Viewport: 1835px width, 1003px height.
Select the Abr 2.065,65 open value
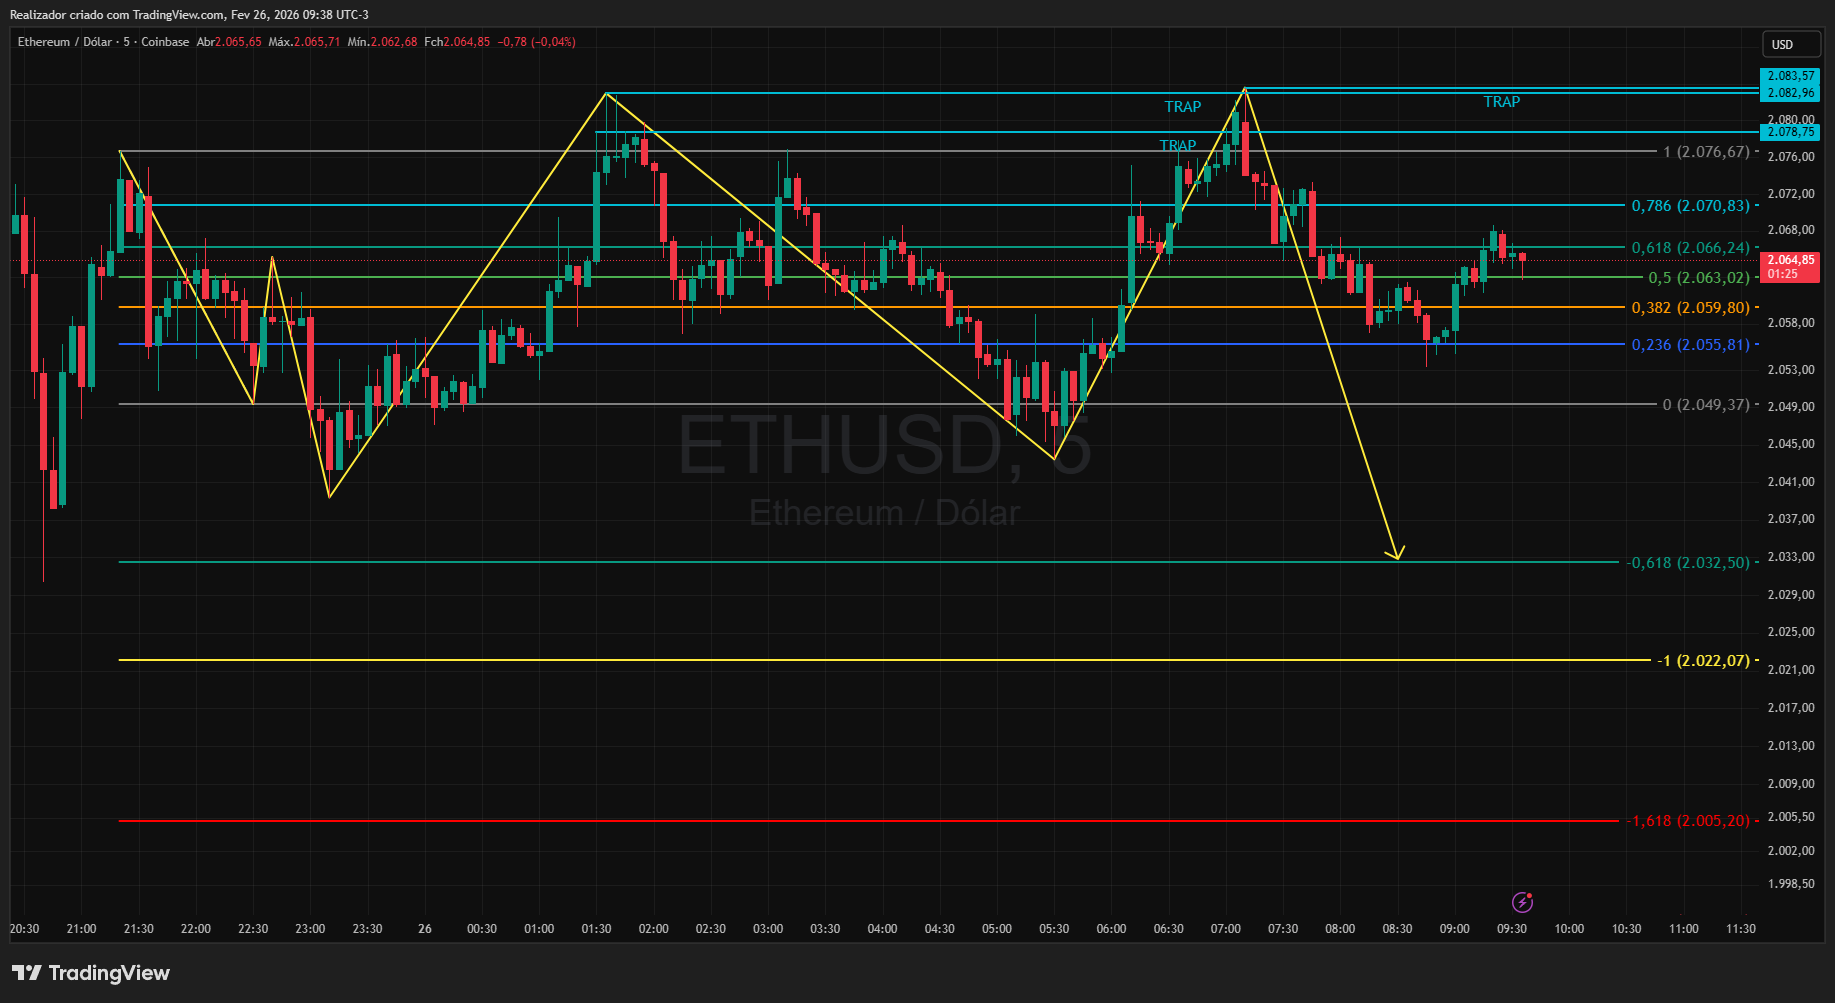tap(229, 42)
